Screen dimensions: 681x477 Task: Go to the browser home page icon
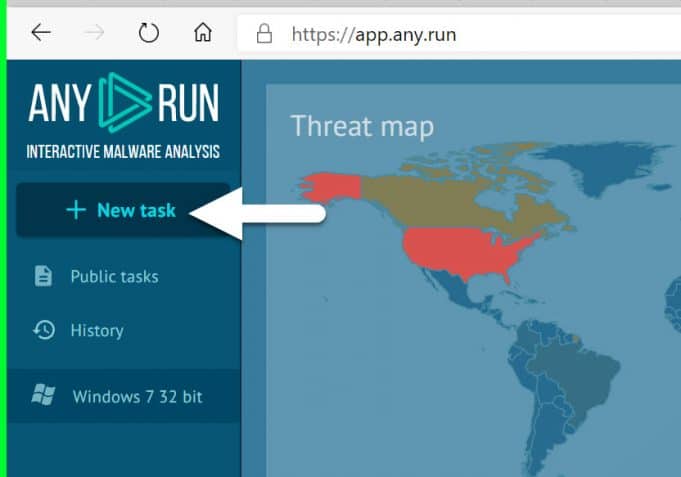pos(203,33)
